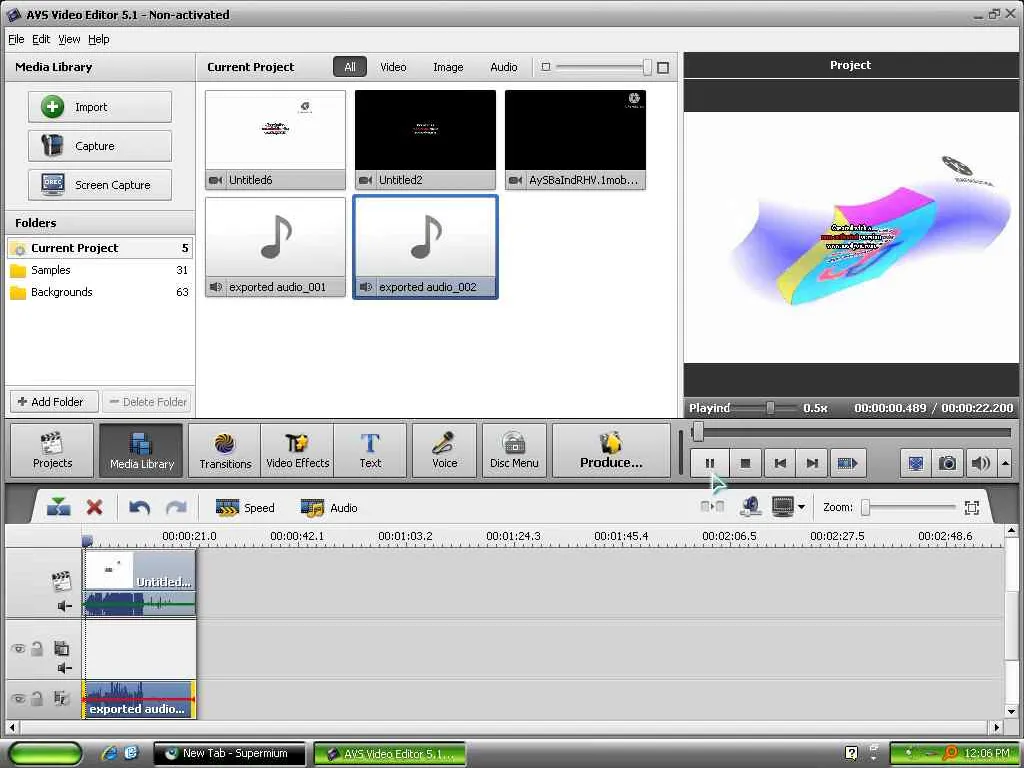The height and width of the screenshot is (768, 1024).
Task: Switch to Media Library panel
Action: coord(142,451)
